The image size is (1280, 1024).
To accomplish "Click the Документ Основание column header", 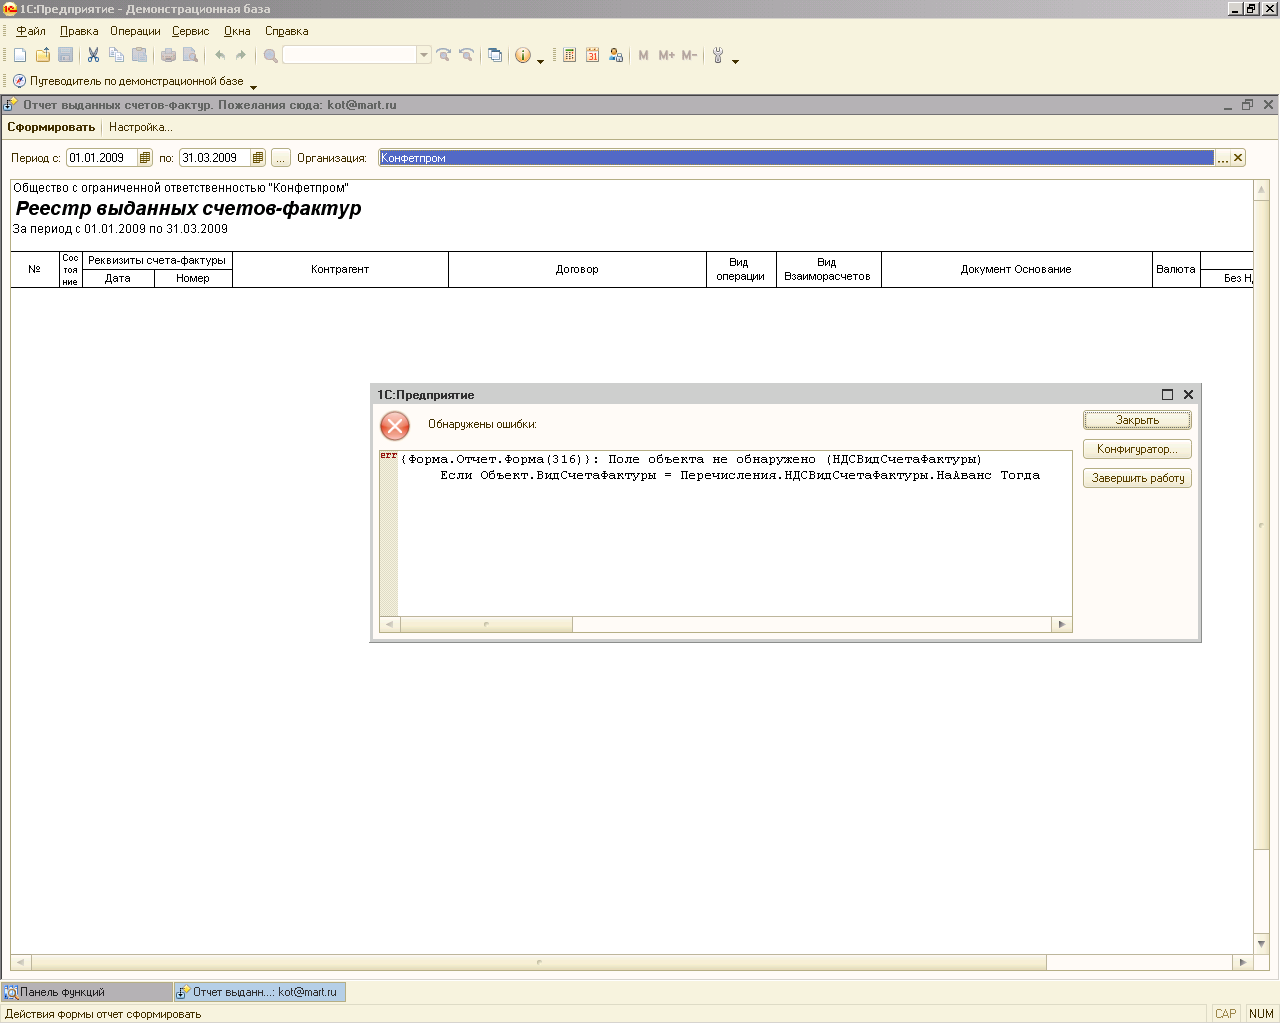I will coord(1016,269).
